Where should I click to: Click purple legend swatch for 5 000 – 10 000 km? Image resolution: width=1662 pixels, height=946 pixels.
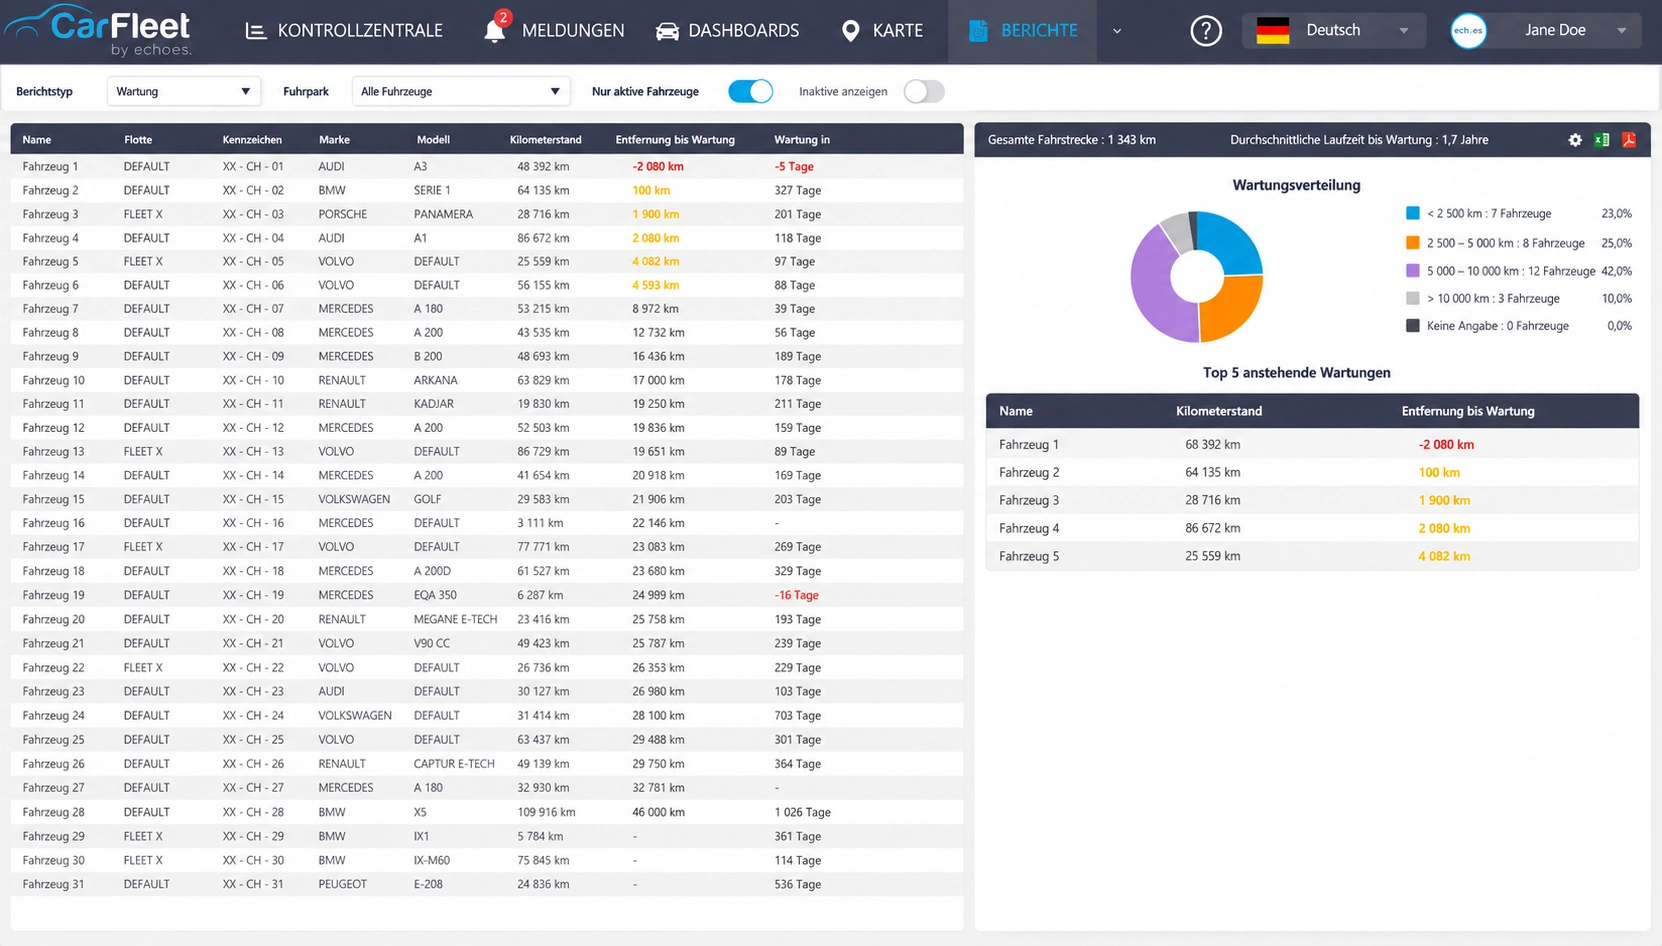[1413, 270]
